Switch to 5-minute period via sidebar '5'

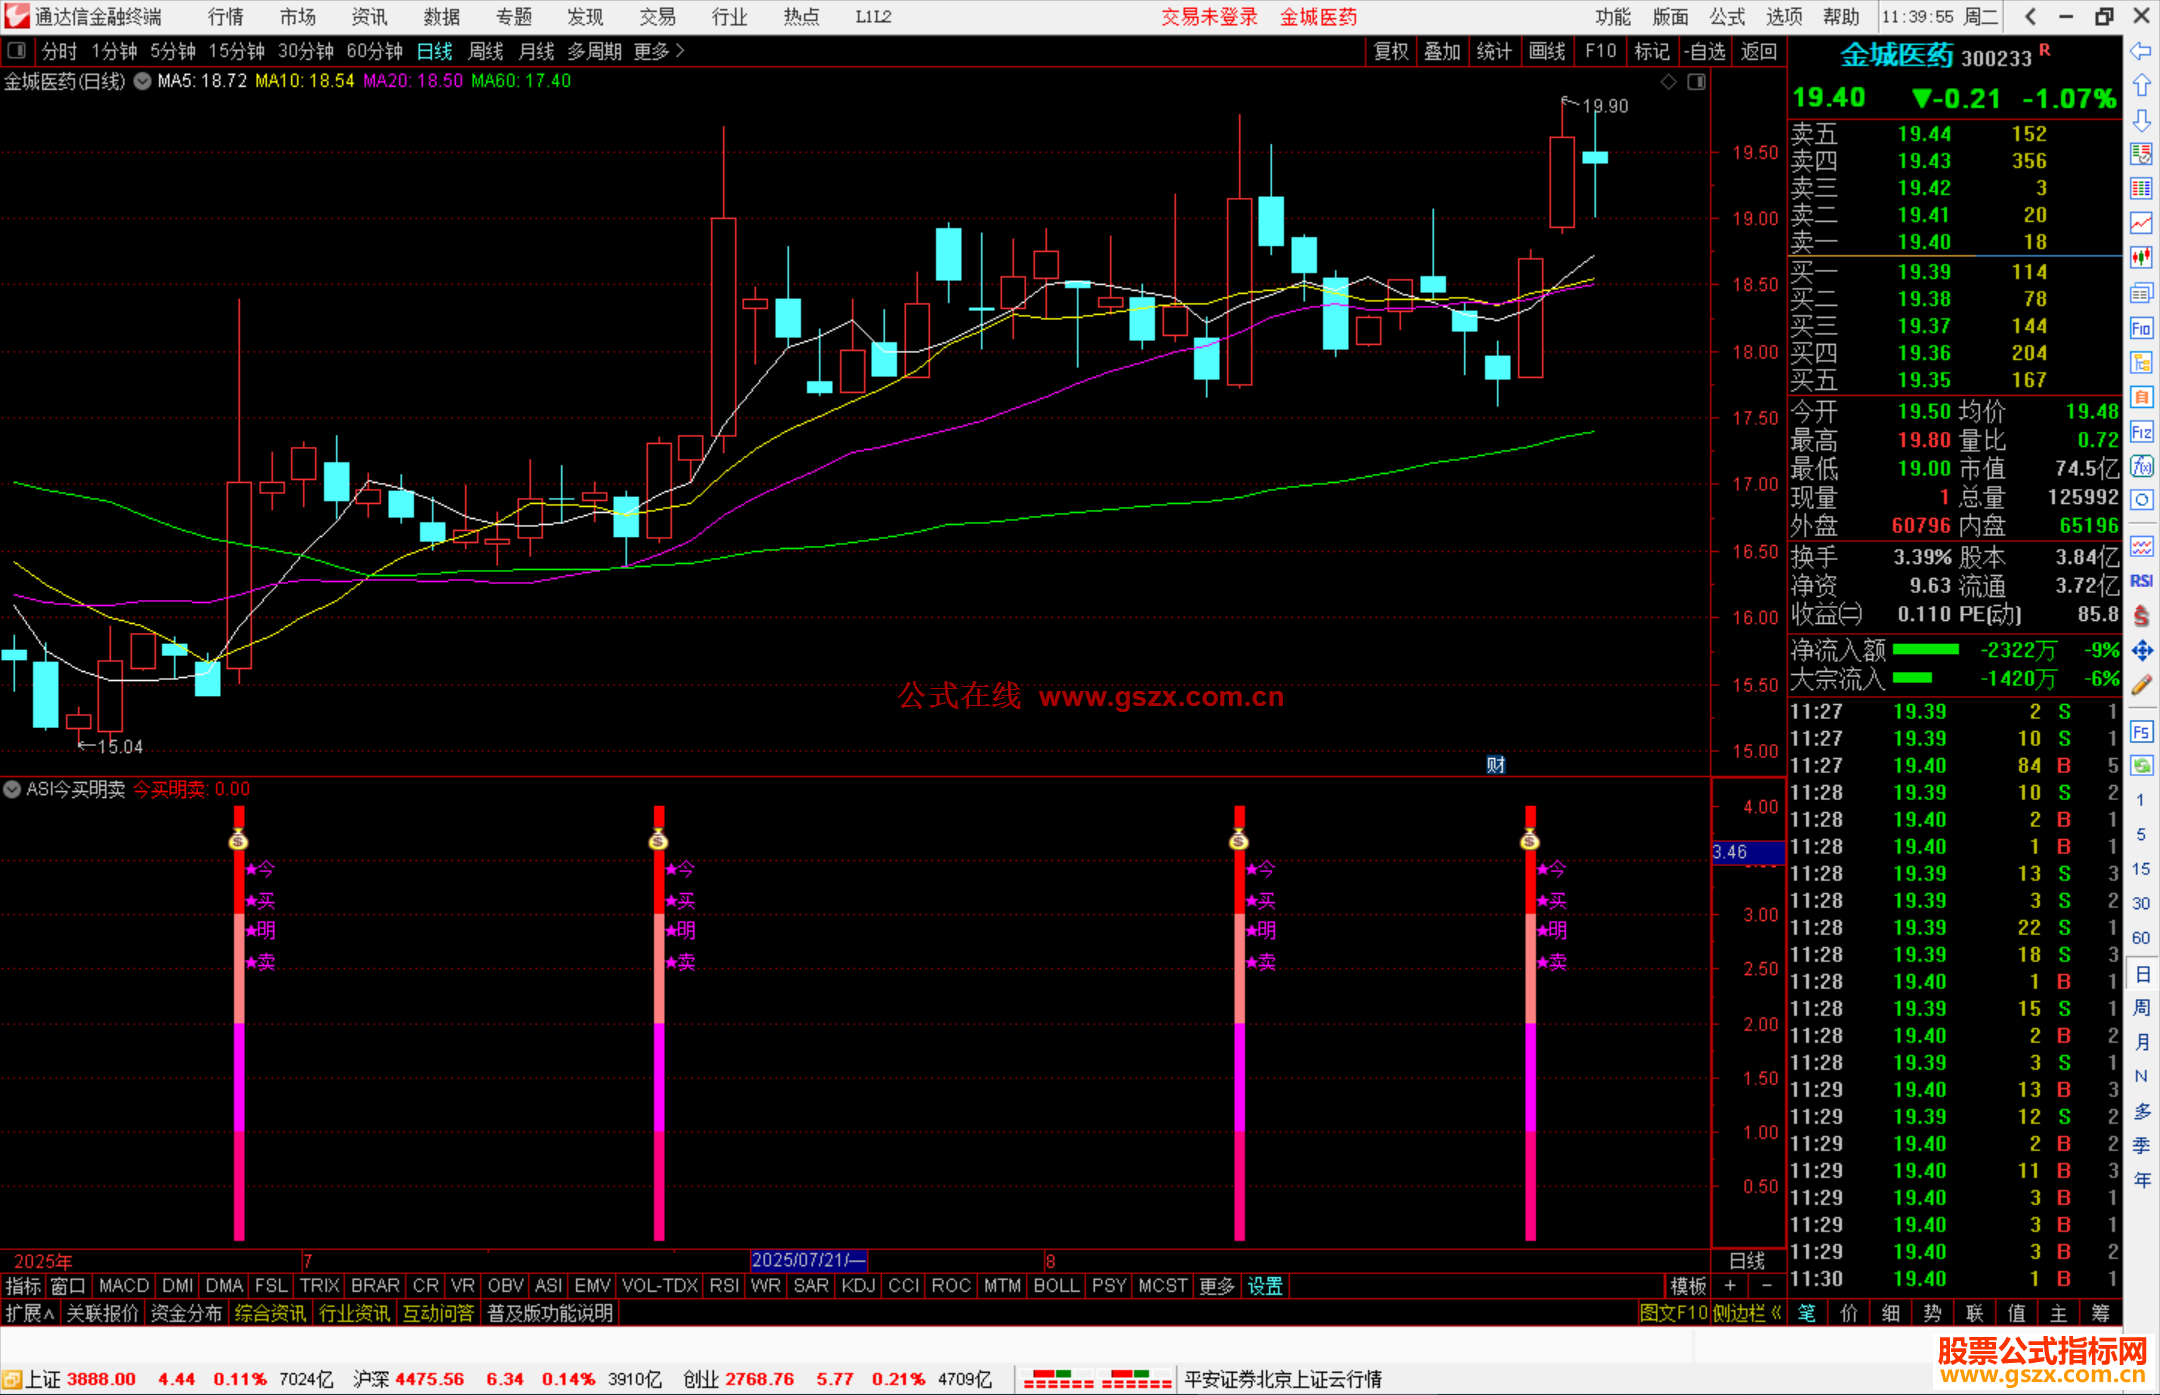coord(2140,834)
